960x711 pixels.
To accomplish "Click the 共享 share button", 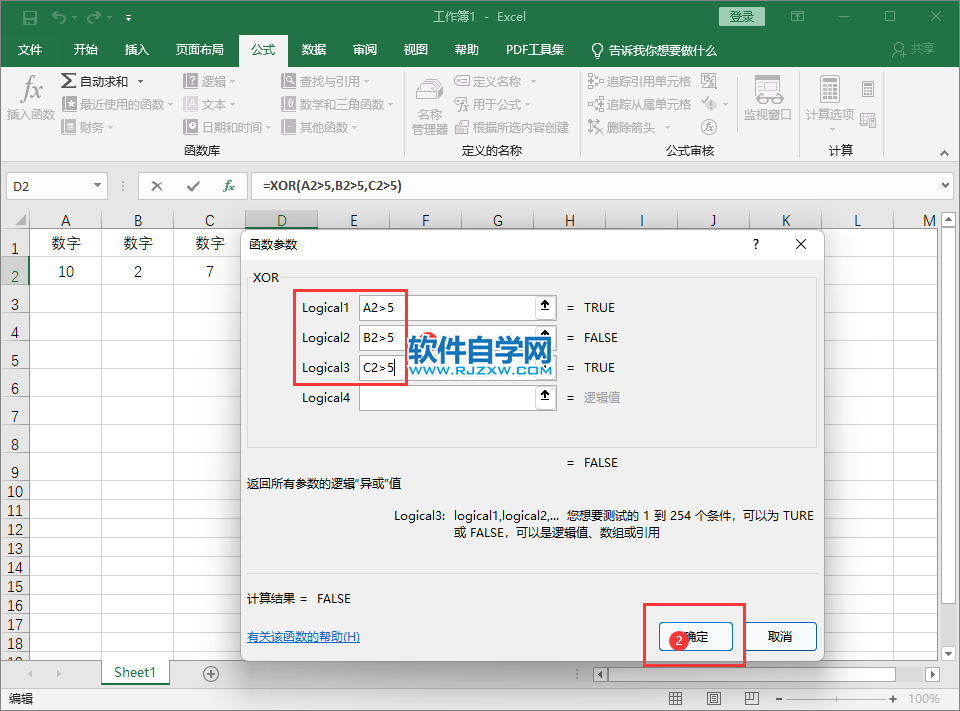I will 913,49.
